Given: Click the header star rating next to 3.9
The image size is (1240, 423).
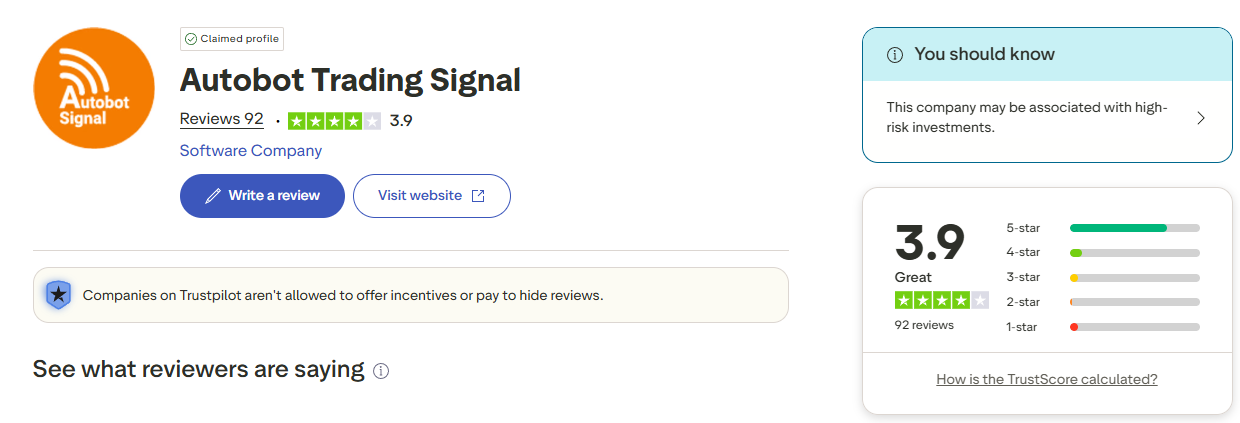Looking at the screenshot, I should 334,121.
